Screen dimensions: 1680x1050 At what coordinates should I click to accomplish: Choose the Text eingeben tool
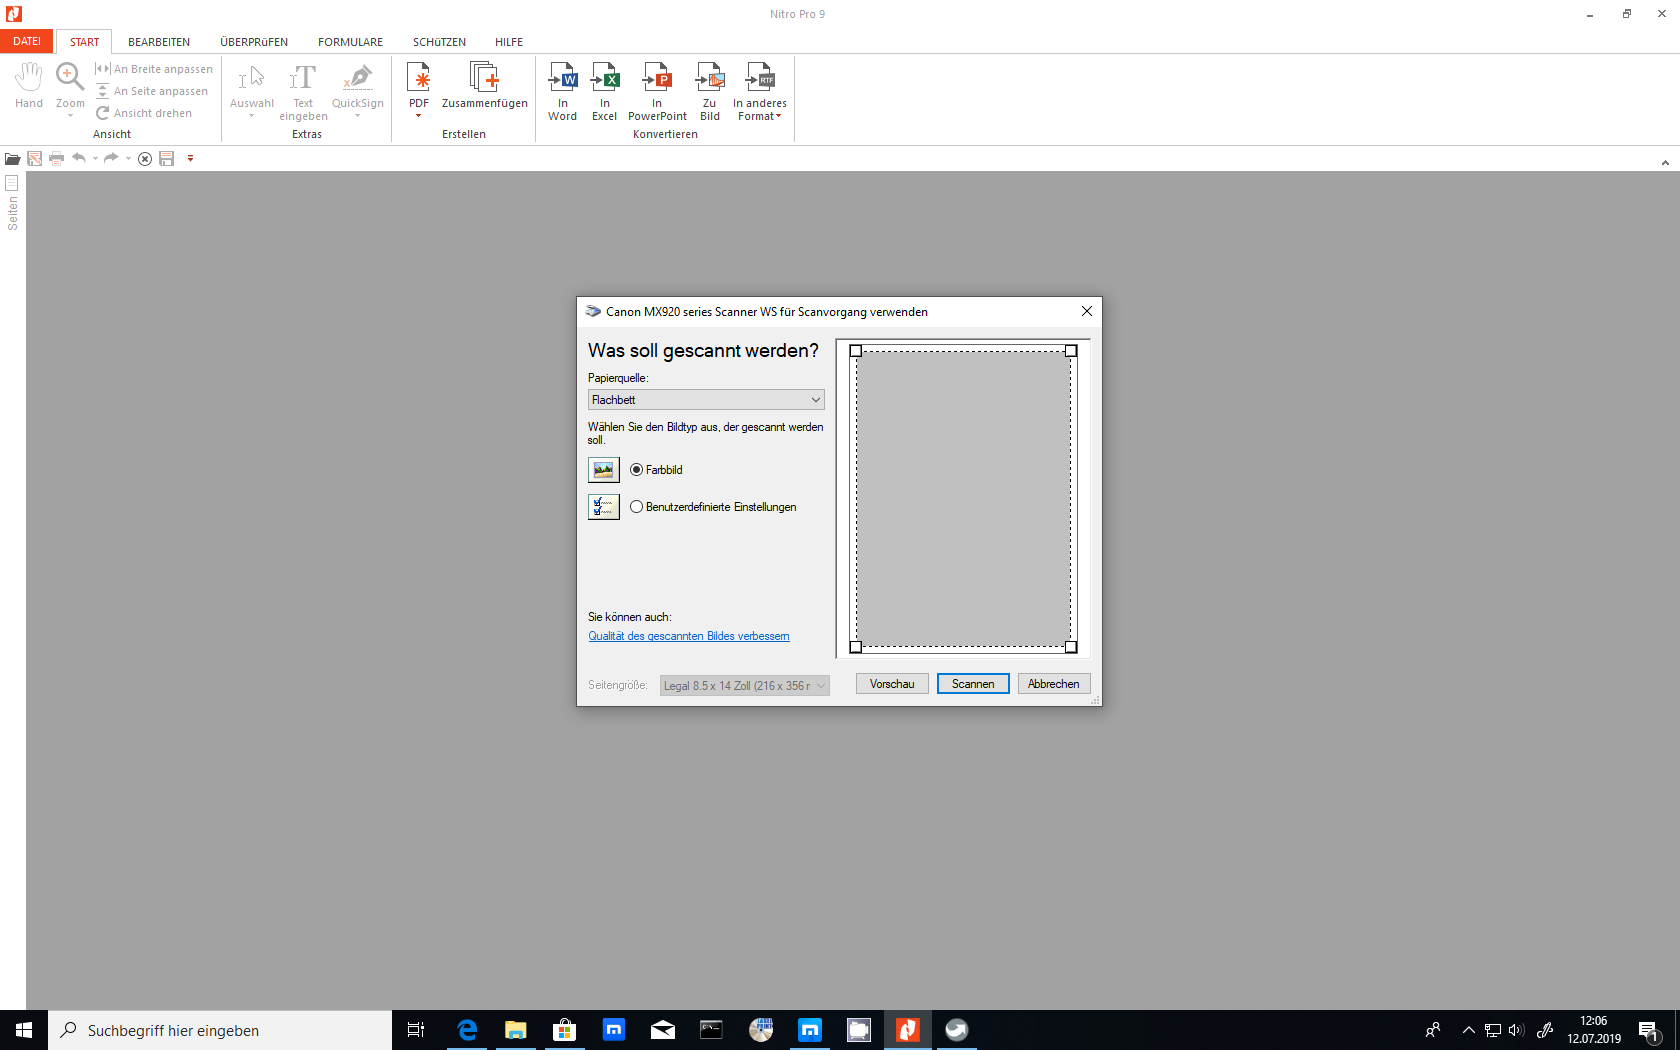coord(303,92)
